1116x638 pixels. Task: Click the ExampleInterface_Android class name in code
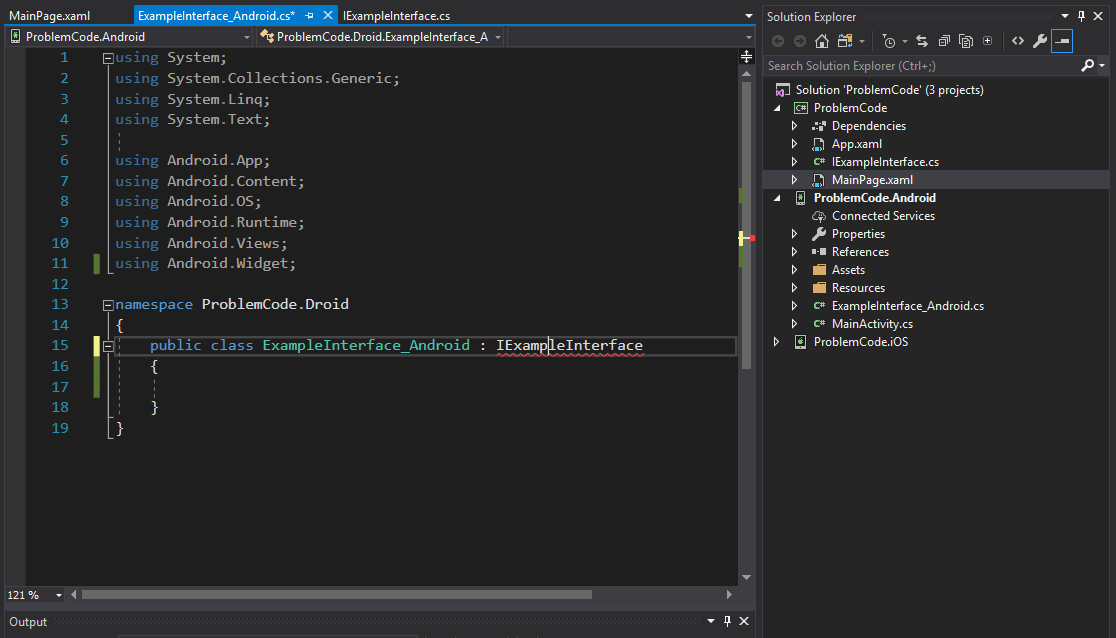tap(366, 345)
